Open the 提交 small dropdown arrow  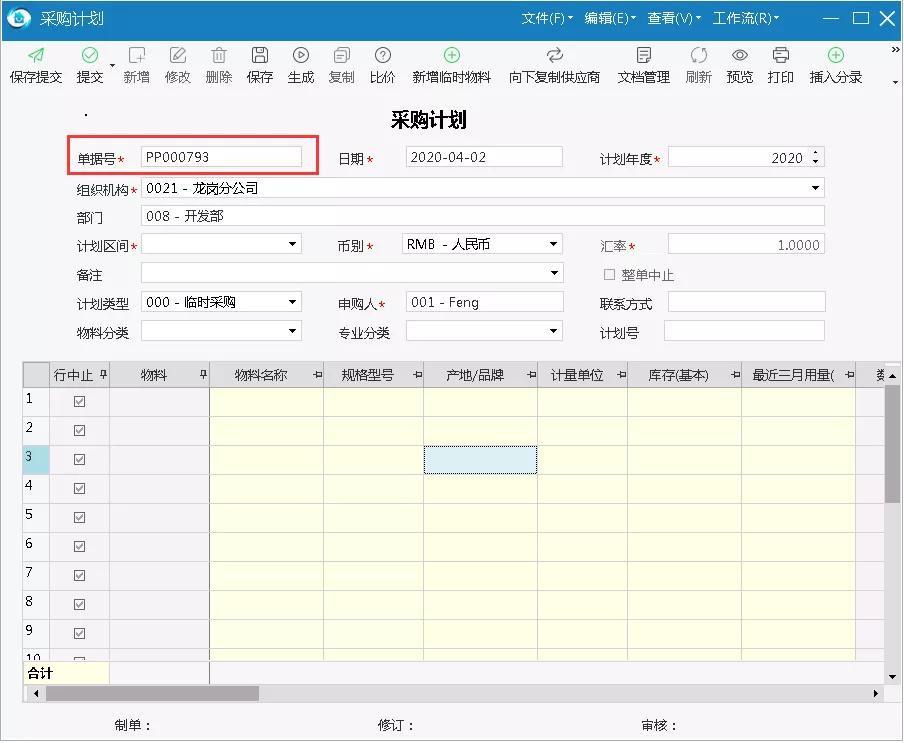pos(112,66)
